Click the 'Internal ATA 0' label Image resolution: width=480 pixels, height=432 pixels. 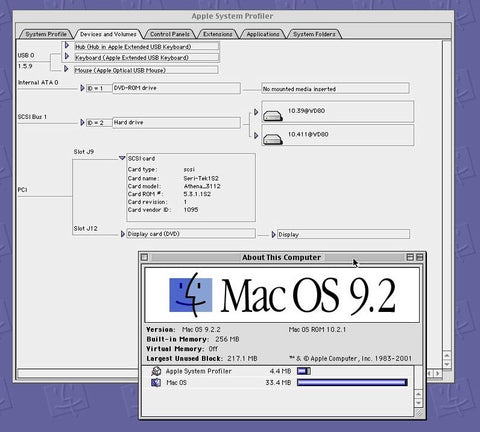pos(38,82)
